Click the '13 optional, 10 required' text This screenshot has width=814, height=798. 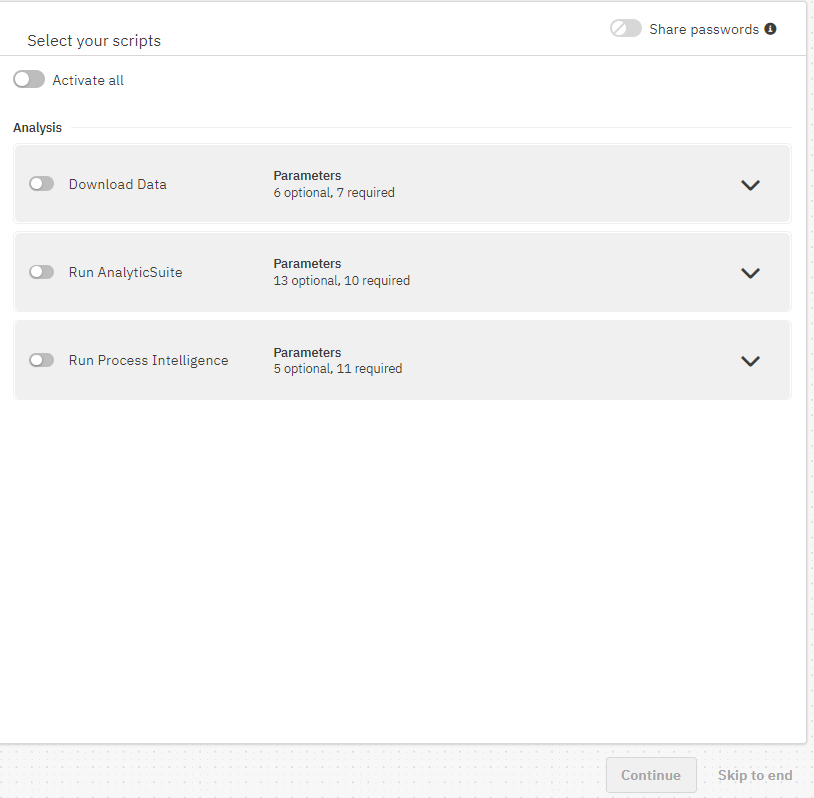(x=341, y=281)
